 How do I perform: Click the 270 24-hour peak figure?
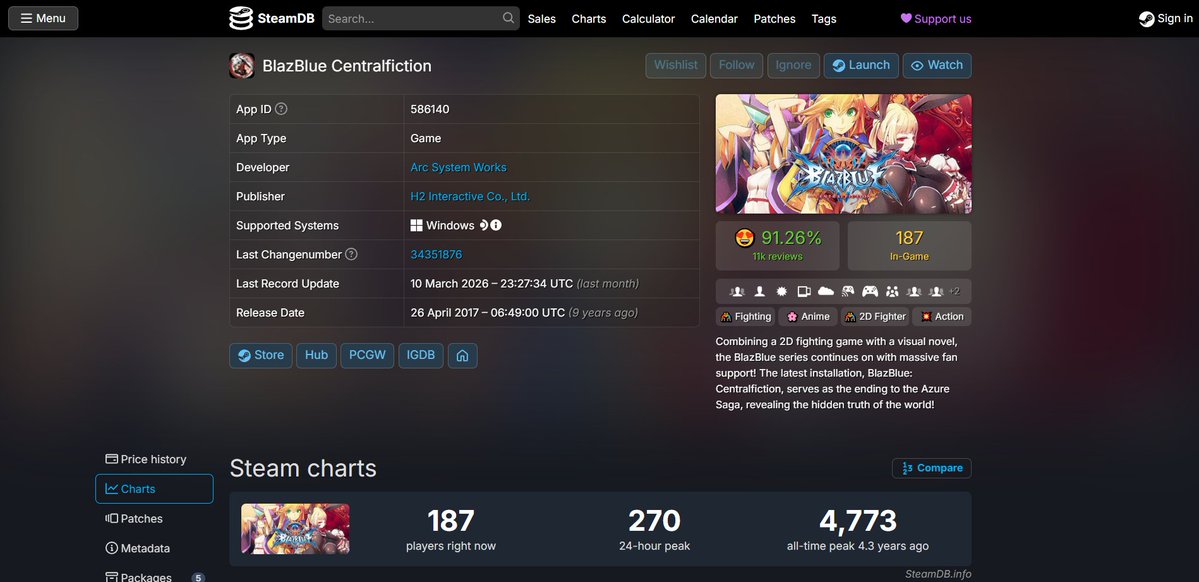pos(654,521)
